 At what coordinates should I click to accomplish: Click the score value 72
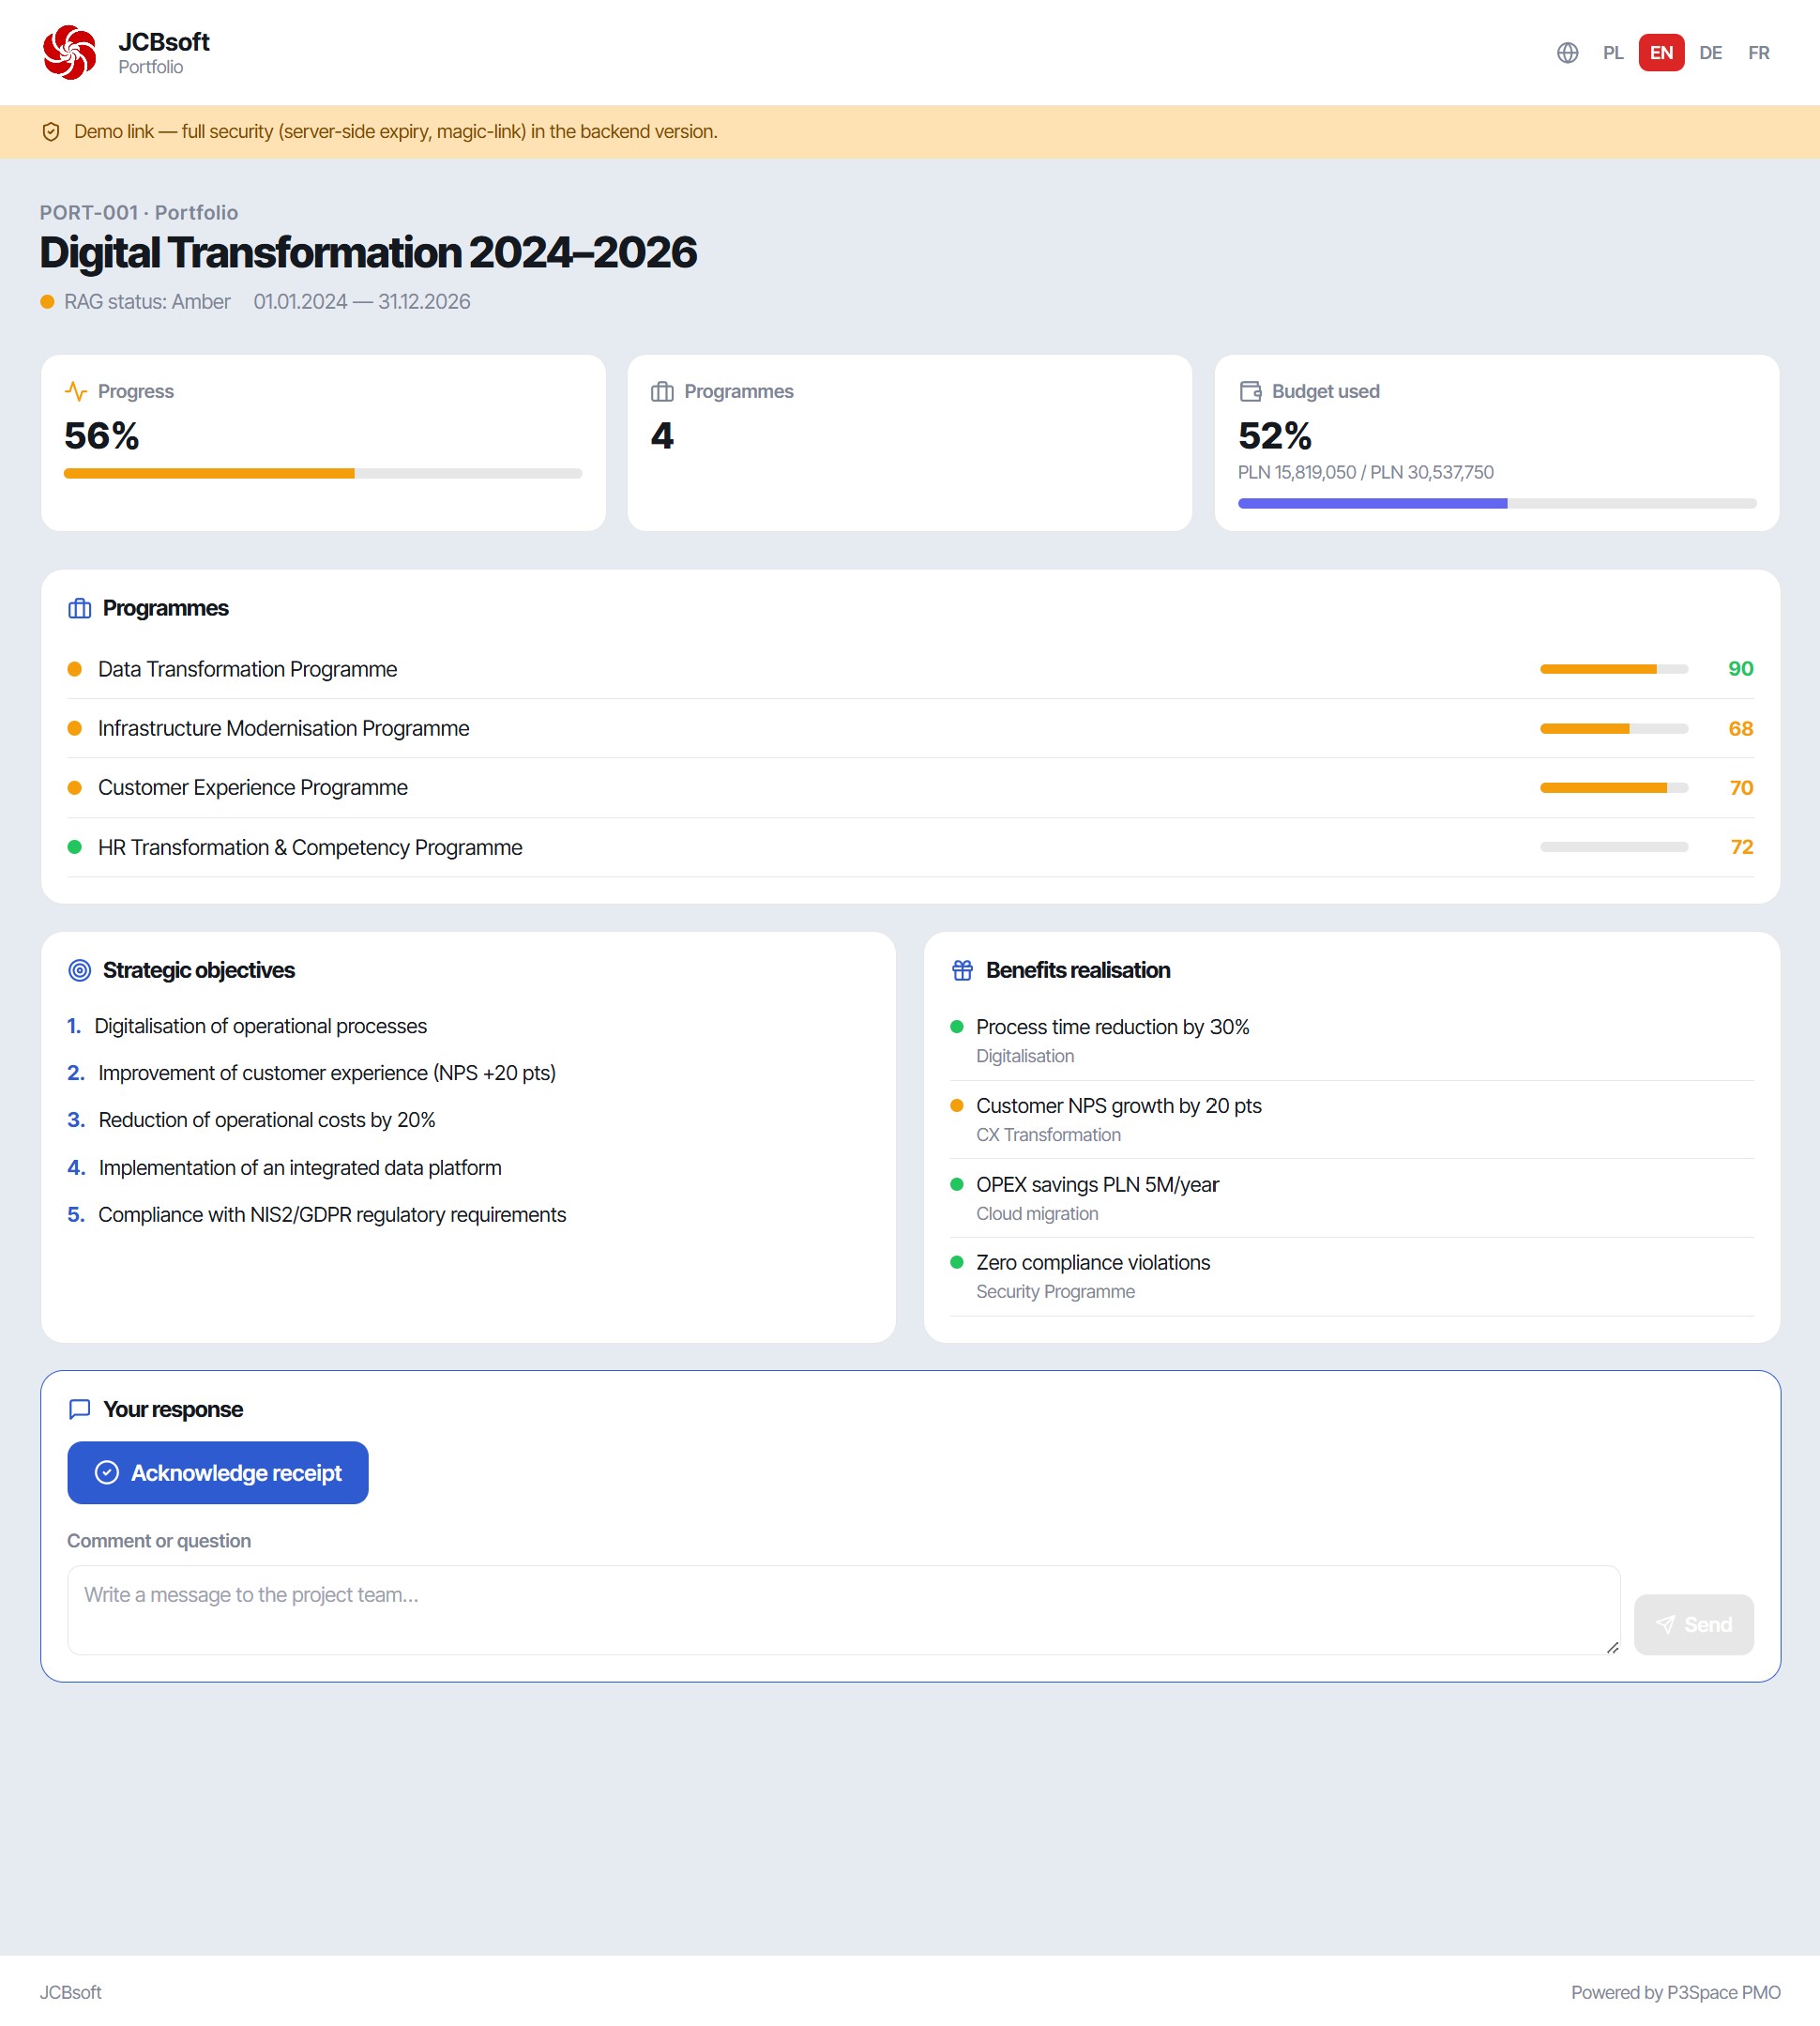1741,847
